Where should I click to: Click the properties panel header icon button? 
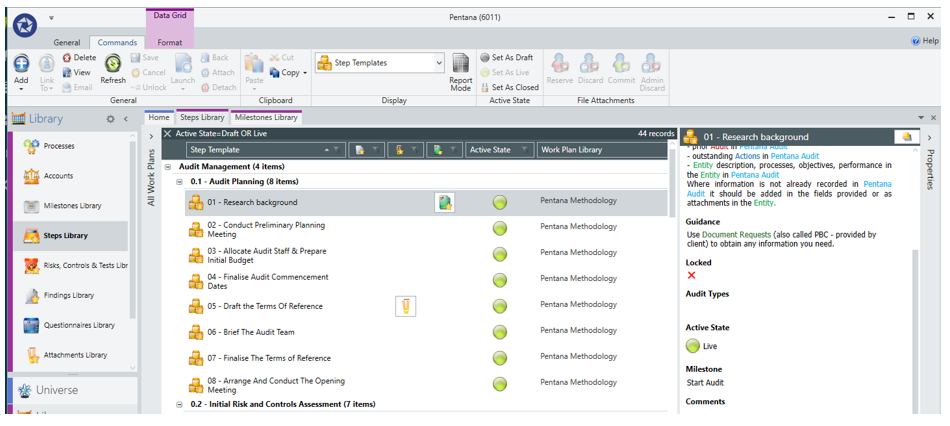906,137
